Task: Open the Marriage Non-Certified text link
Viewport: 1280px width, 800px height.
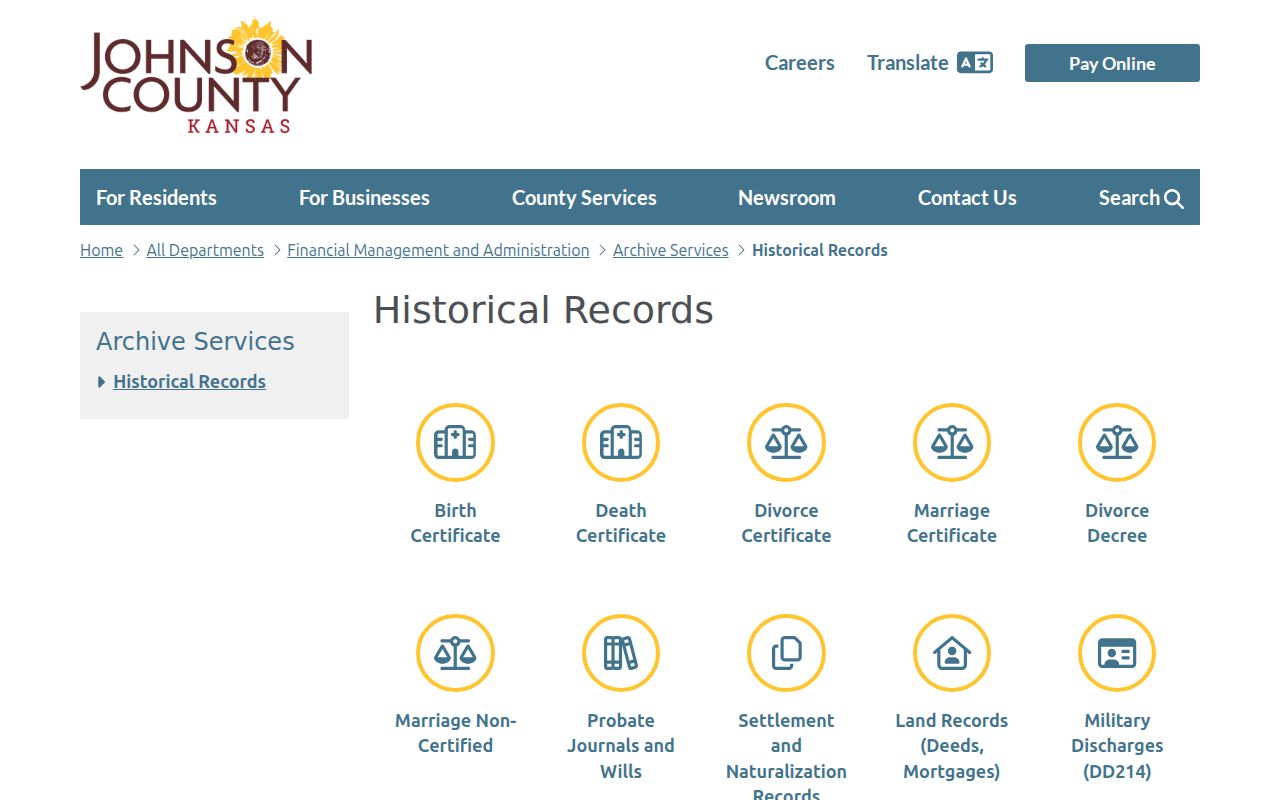Action: tap(455, 733)
